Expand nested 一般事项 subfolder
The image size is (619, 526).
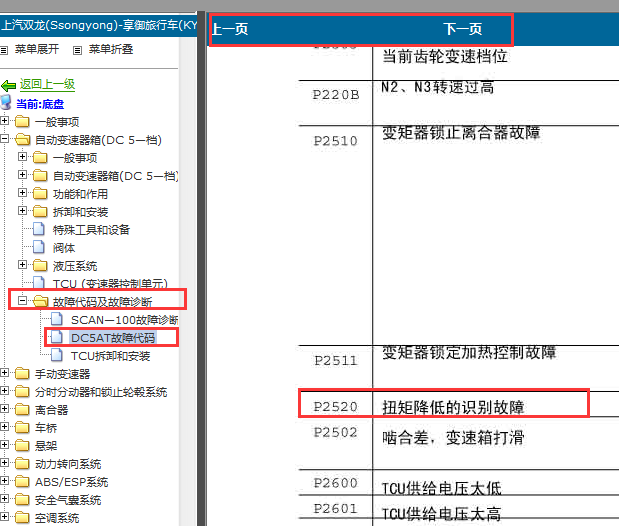[x=23, y=157]
